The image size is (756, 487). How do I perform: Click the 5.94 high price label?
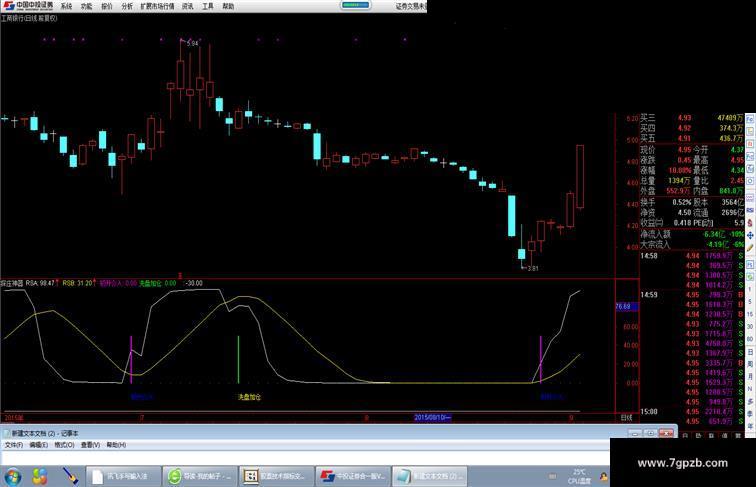coord(192,43)
